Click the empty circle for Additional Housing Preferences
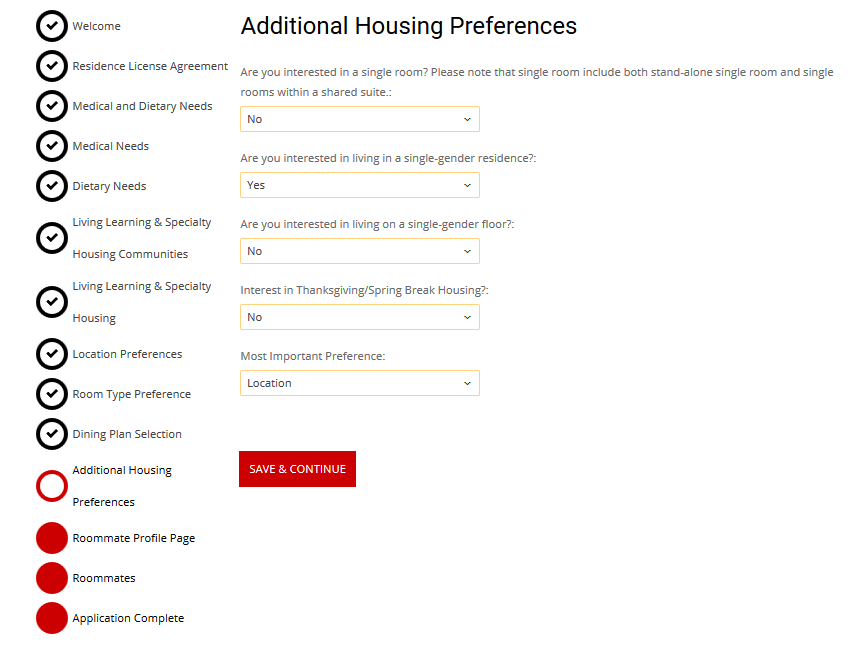This screenshot has width=856, height=649. pos(52,486)
